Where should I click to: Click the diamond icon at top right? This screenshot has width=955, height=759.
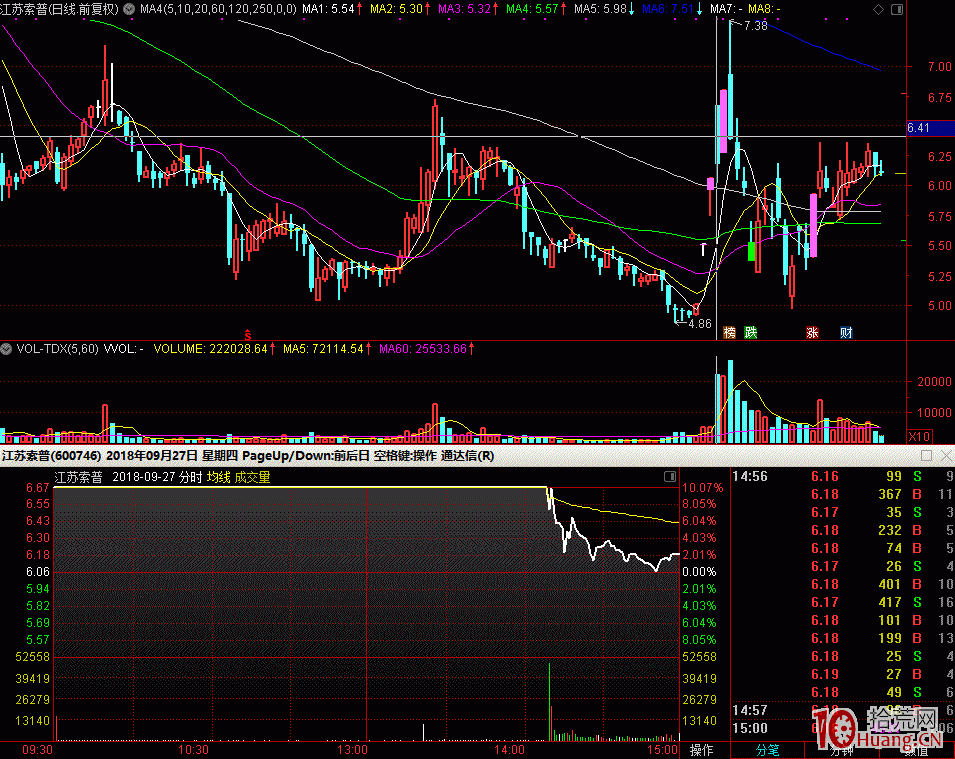coord(878,8)
